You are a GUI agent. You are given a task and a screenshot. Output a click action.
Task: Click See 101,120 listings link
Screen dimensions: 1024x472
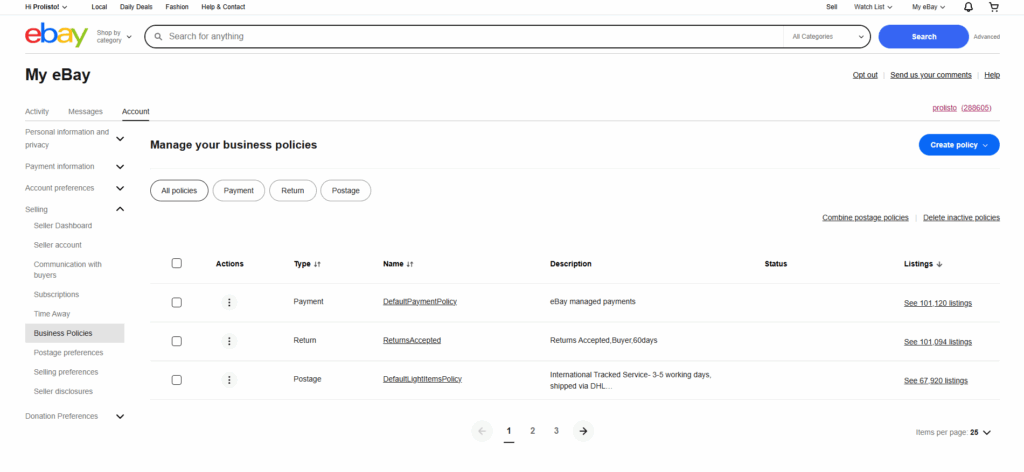pos(938,303)
